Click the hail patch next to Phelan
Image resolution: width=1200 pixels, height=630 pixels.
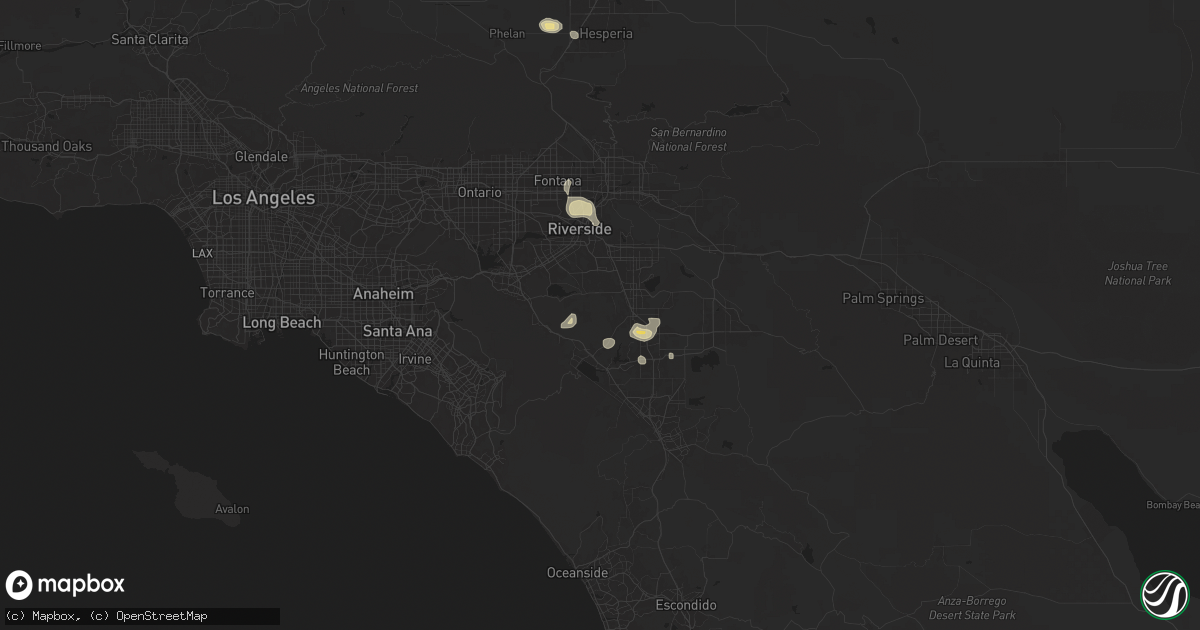pos(549,25)
